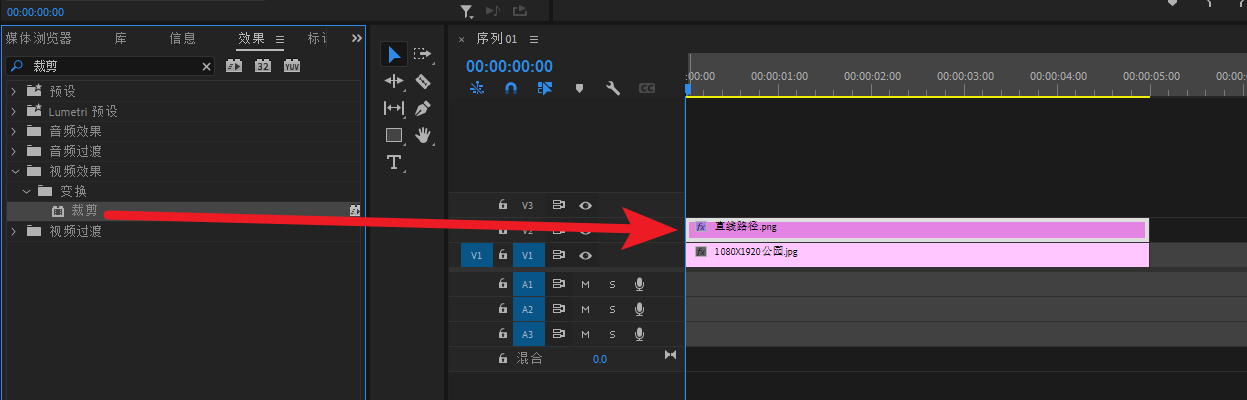Switch to the 媒体浏览器 tab
Viewport: 1247px width, 400px height.
[39, 38]
